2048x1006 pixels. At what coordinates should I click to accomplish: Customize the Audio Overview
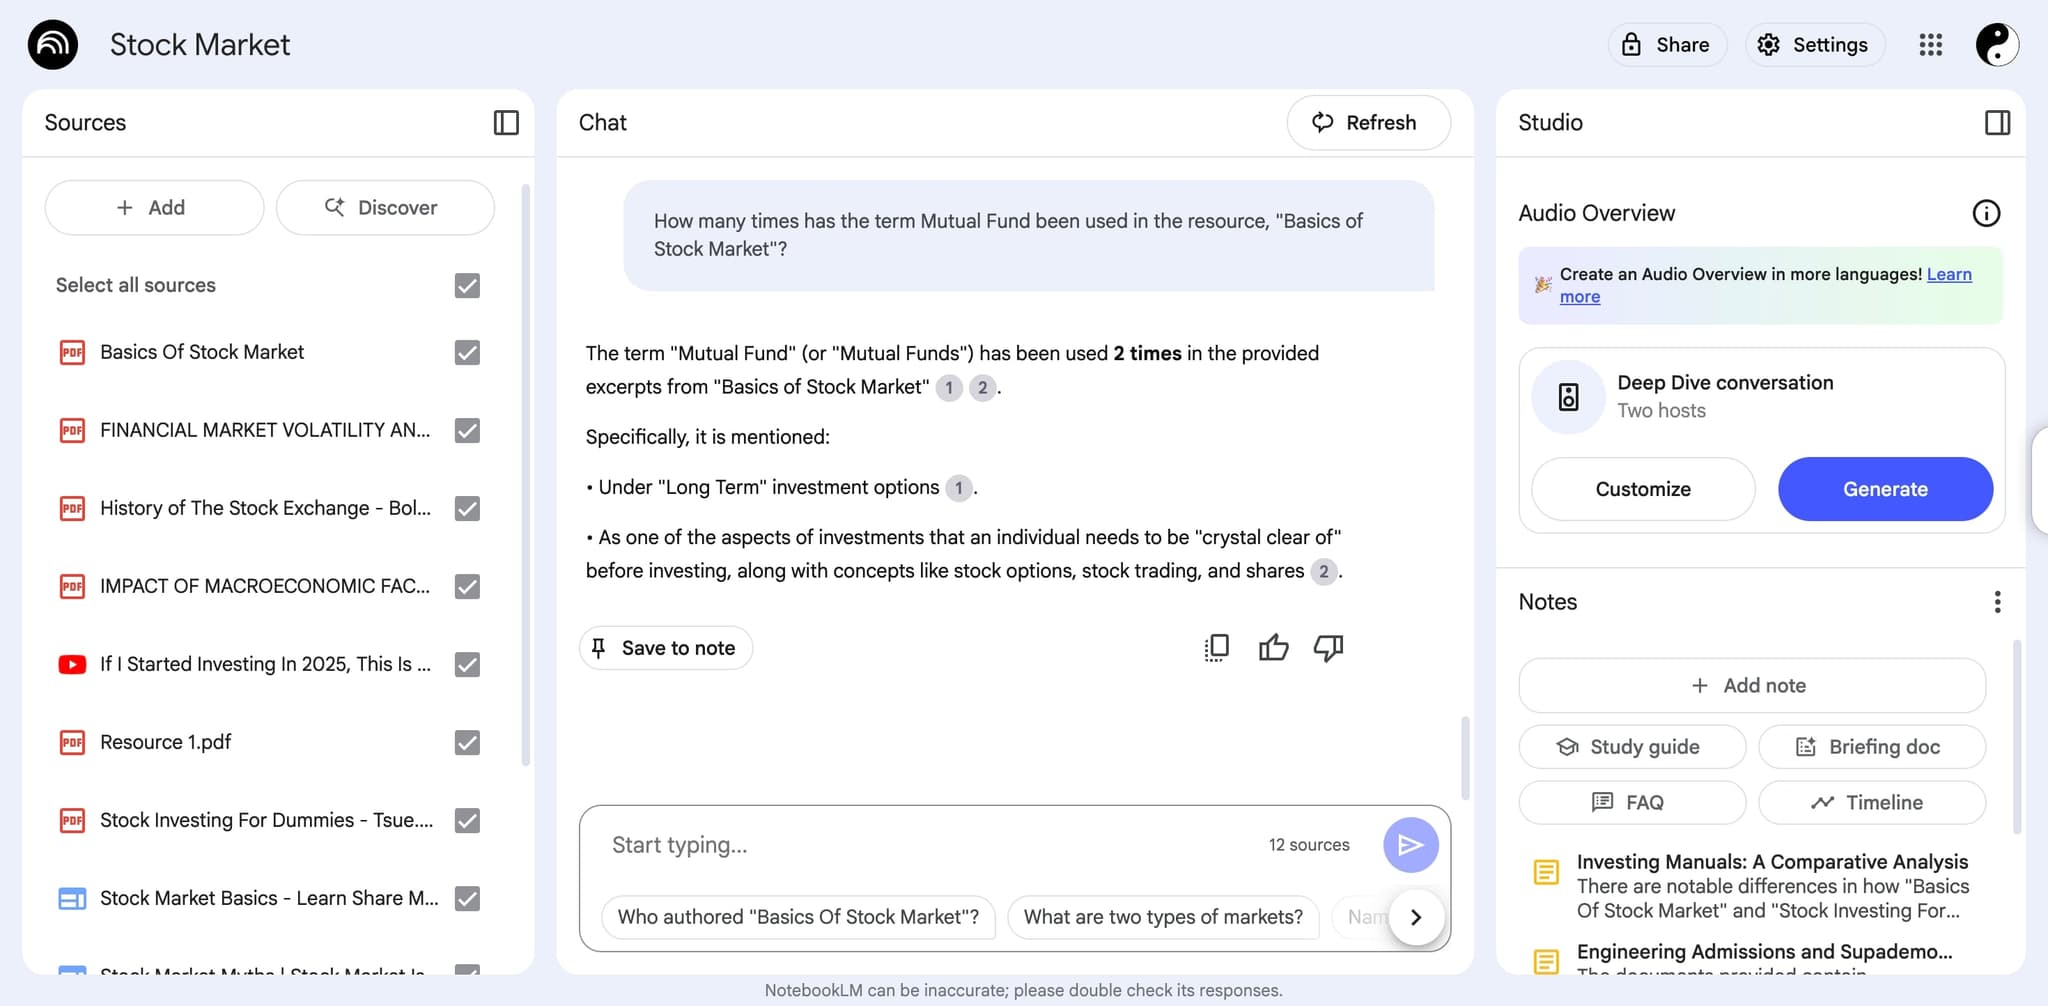tap(1642, 489)
